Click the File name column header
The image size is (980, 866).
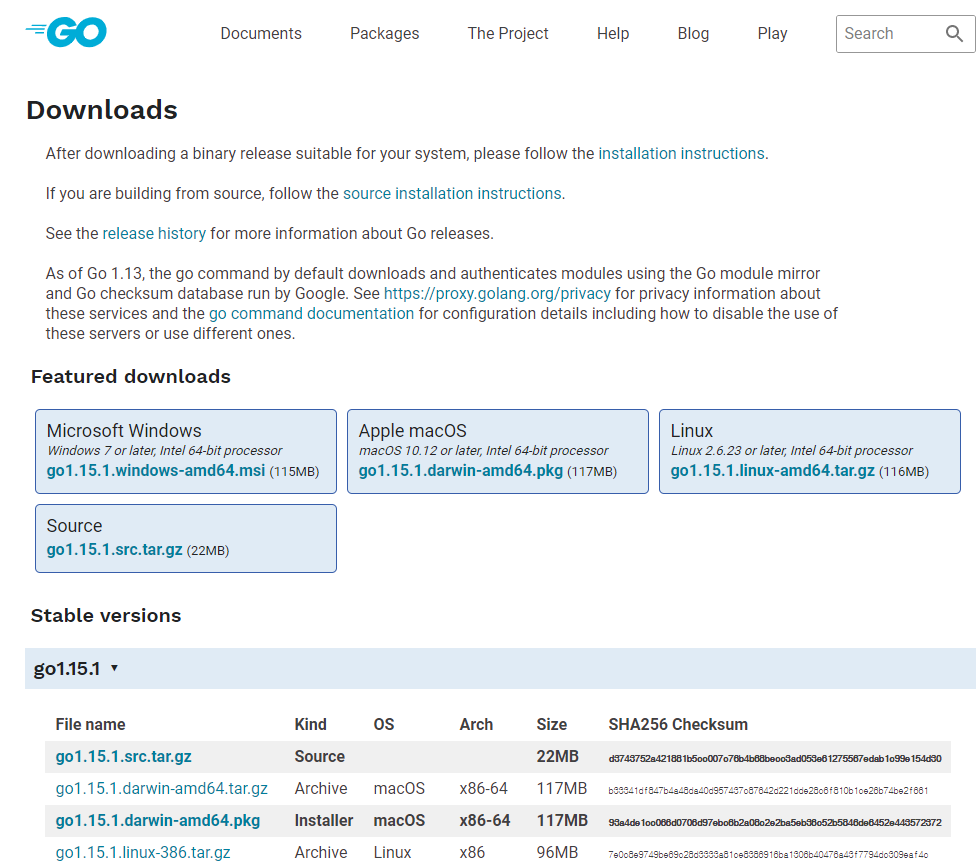[90, 725]
